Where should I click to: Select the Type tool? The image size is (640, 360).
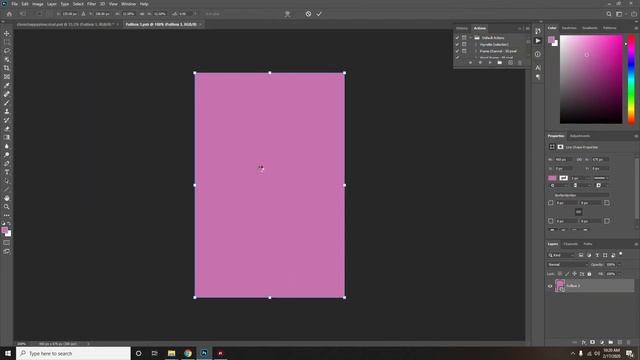pyautogui.click(x=7, y=172)
